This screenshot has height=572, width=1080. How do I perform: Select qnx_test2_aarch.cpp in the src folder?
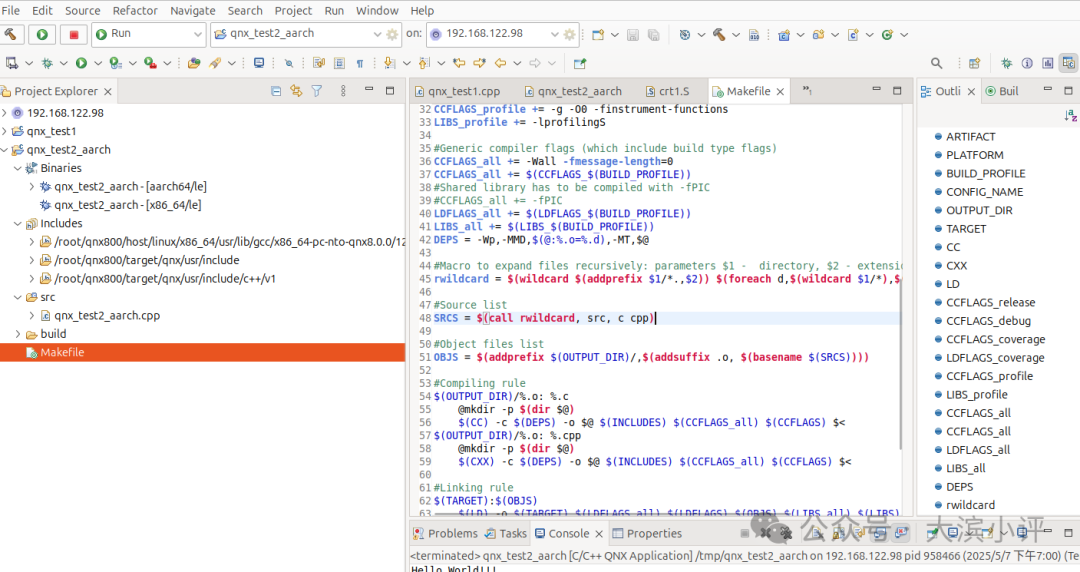(x=107, y=315)
